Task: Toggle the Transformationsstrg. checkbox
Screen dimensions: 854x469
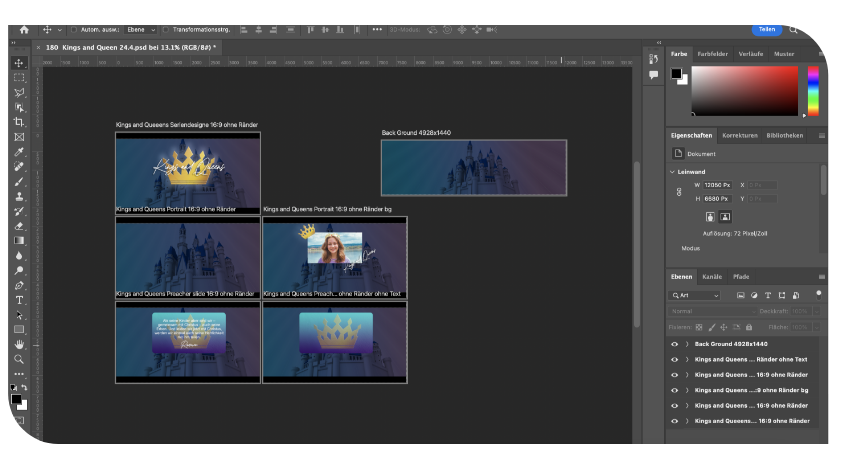Action: (165, 30)
